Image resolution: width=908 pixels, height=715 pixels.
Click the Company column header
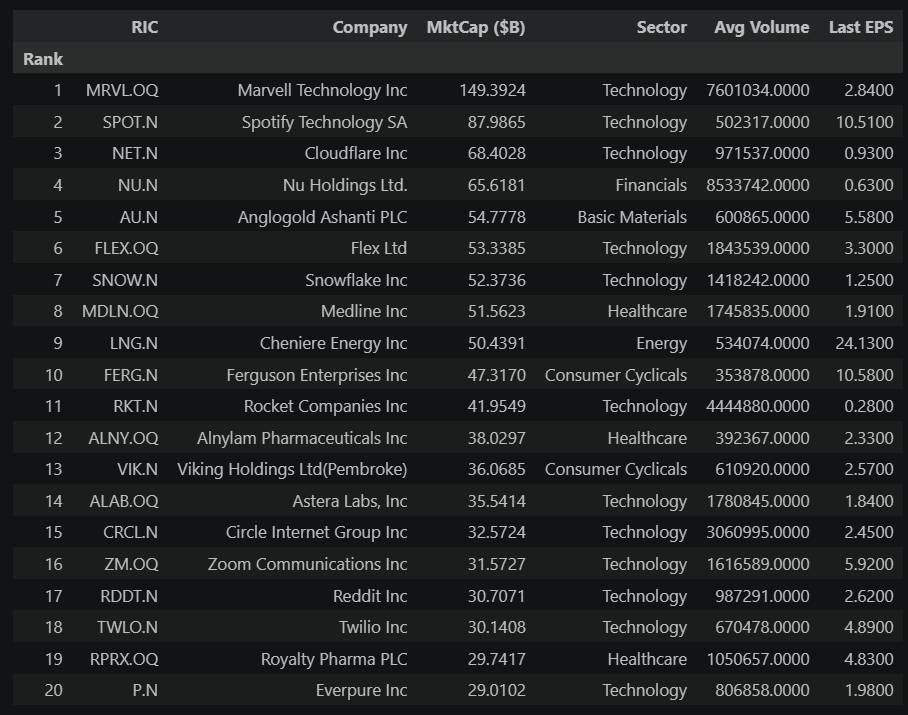pos(369,27)
